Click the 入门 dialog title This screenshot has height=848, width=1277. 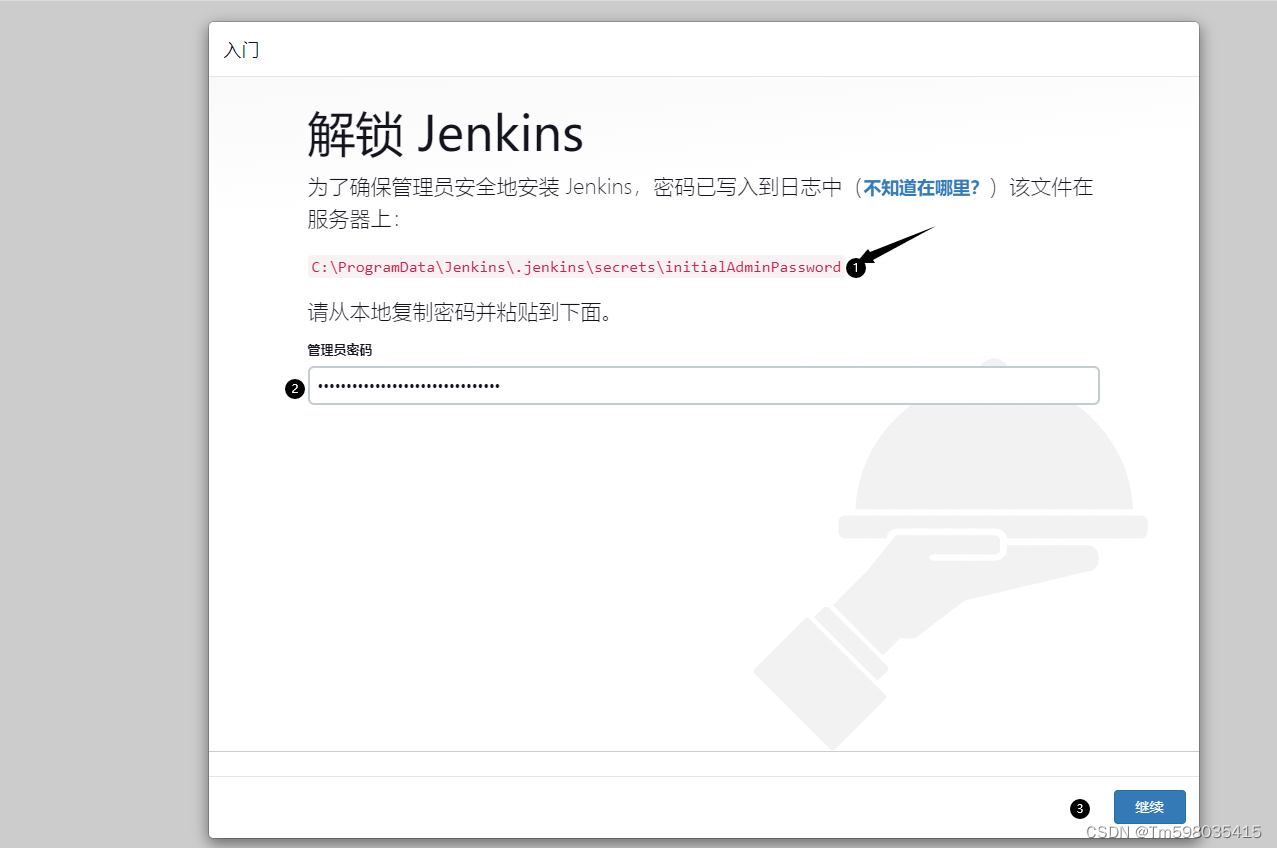point(241,50)
